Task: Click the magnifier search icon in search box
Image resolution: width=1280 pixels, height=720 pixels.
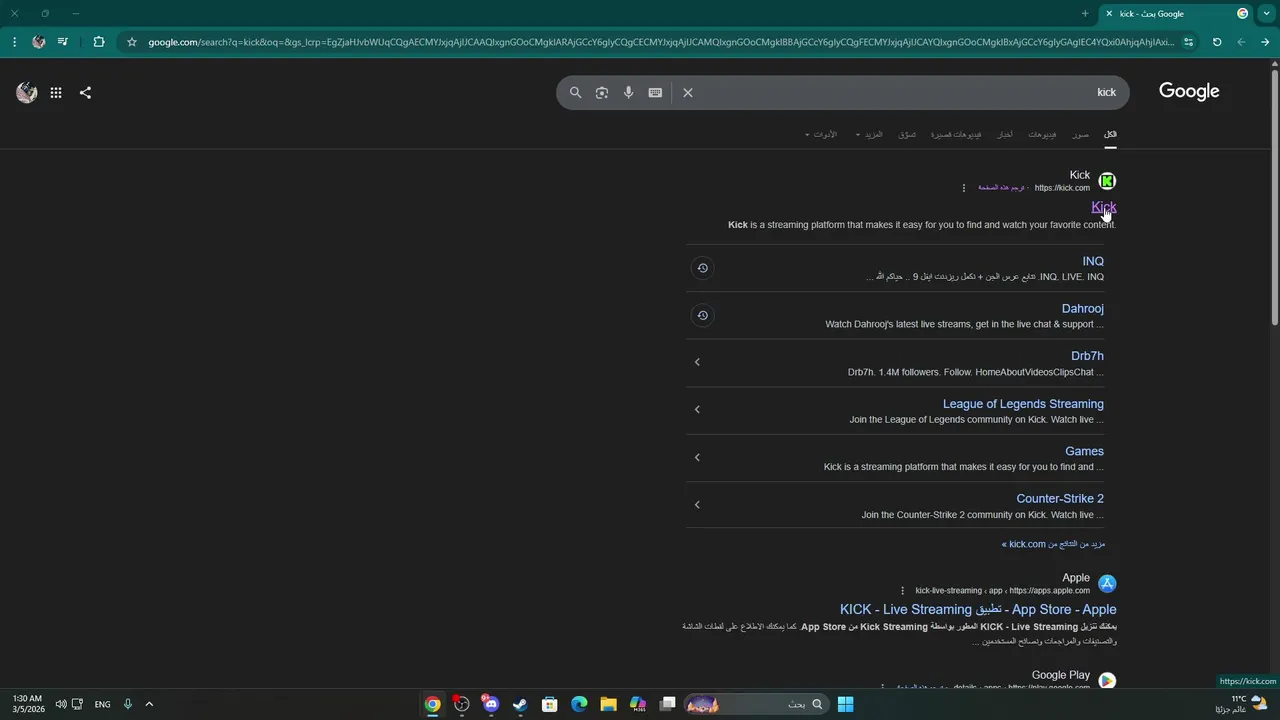Action: pyautogui.click(x=575, y=92)
